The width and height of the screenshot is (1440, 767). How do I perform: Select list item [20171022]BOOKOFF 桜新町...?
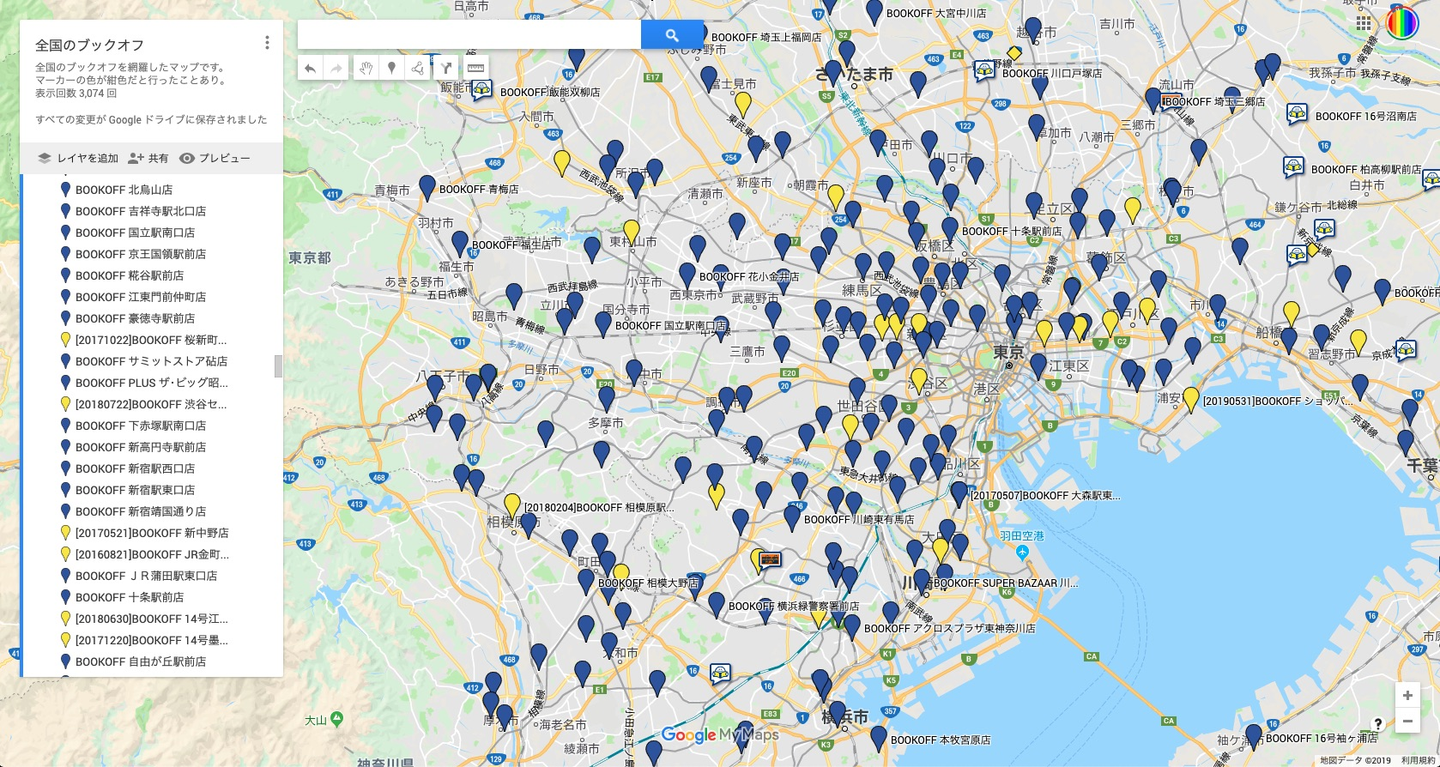pyautogui.click(x=152, y=340)
